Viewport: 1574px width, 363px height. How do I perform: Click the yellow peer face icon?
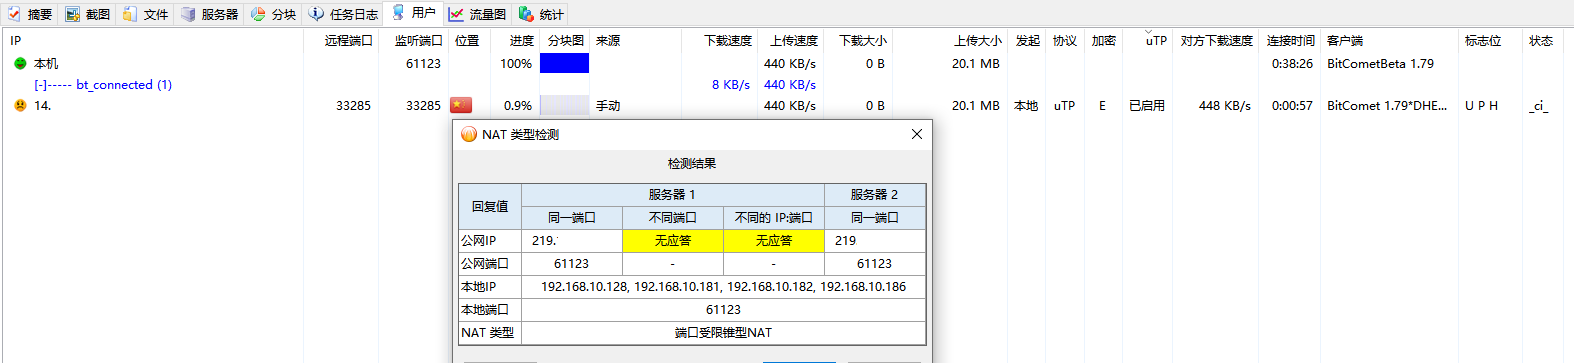pos(20,105)
